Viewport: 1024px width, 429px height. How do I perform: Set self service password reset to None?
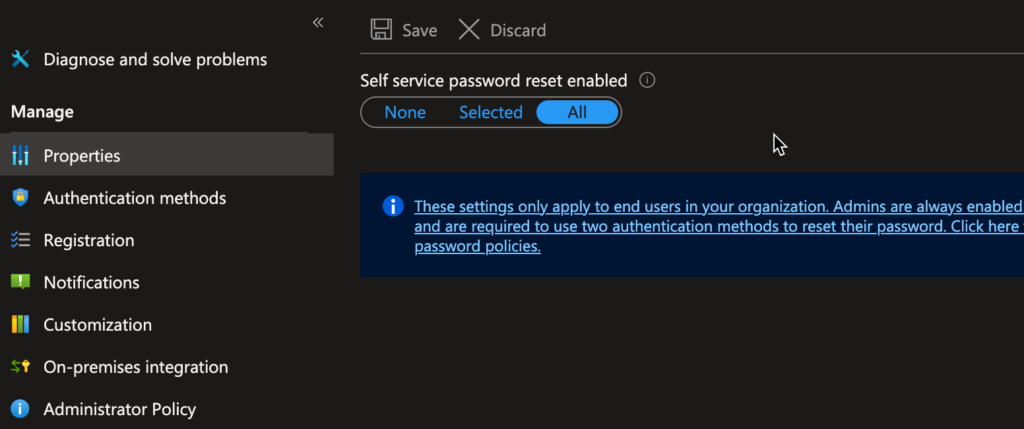coord(405,112)
